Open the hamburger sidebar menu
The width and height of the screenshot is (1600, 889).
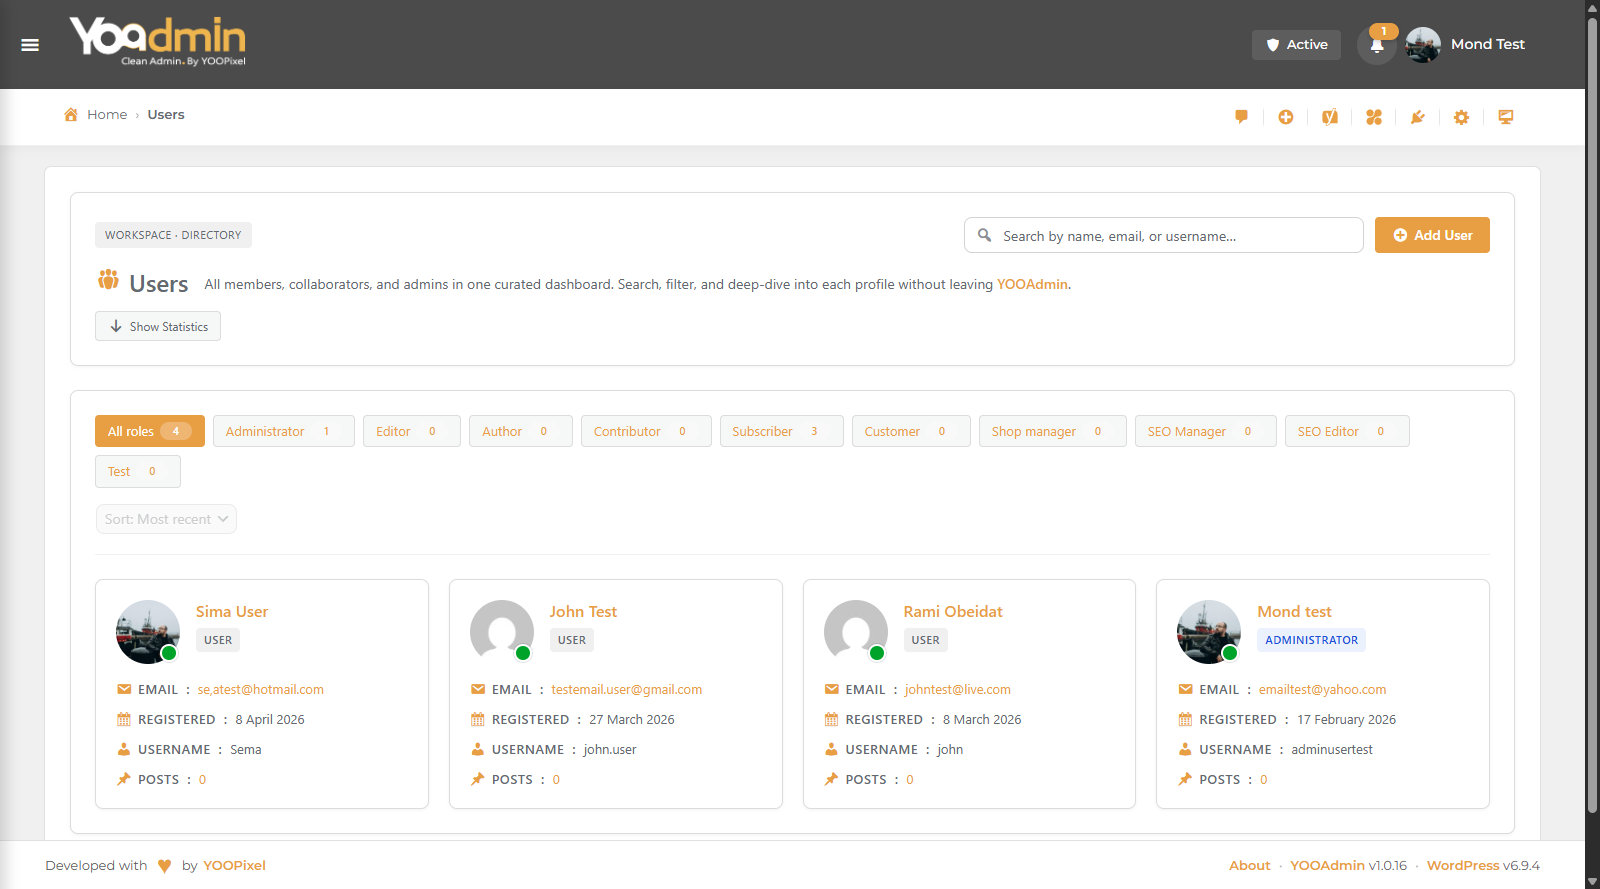(30, 45)
